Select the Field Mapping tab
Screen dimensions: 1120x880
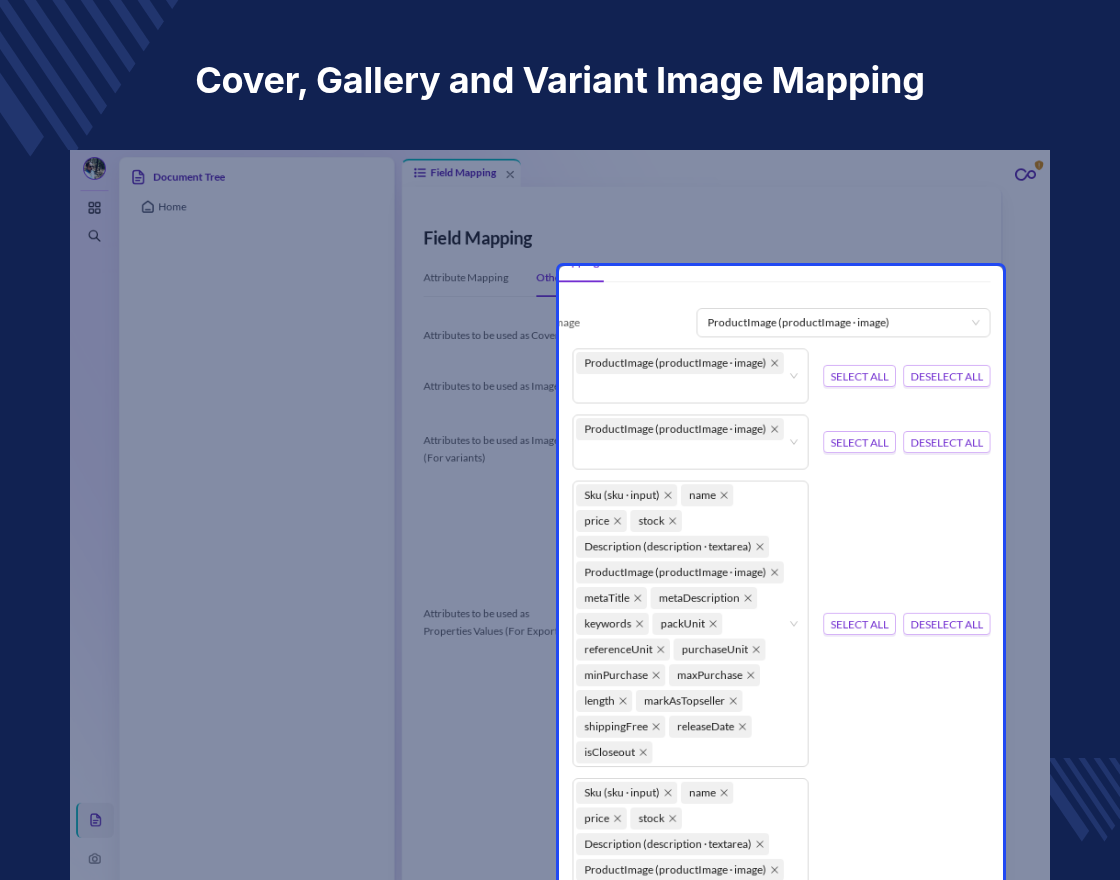click(461, 173)
